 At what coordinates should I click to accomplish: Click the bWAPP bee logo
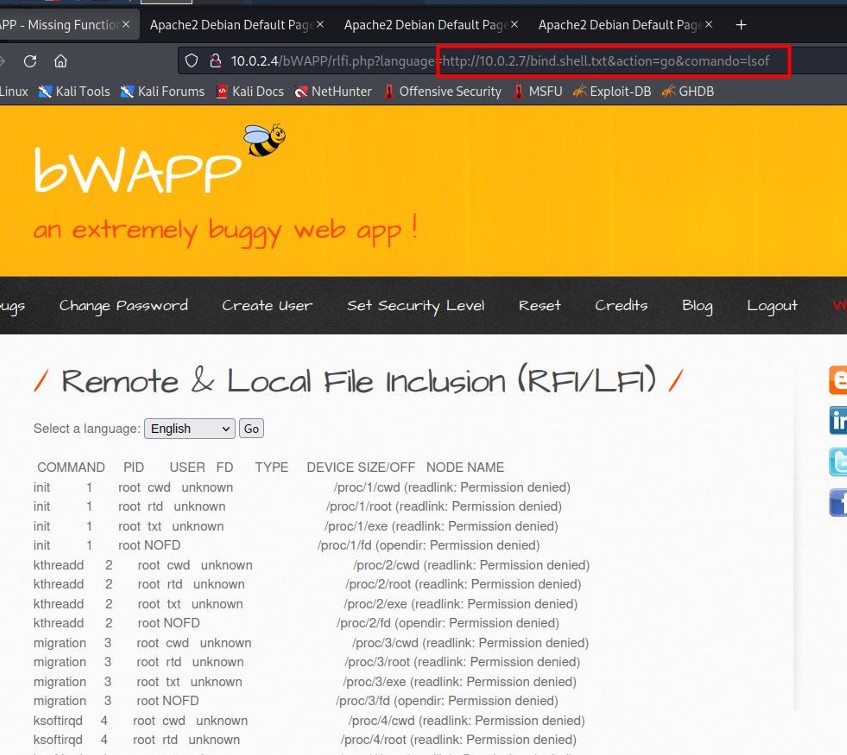coord(264,140)
